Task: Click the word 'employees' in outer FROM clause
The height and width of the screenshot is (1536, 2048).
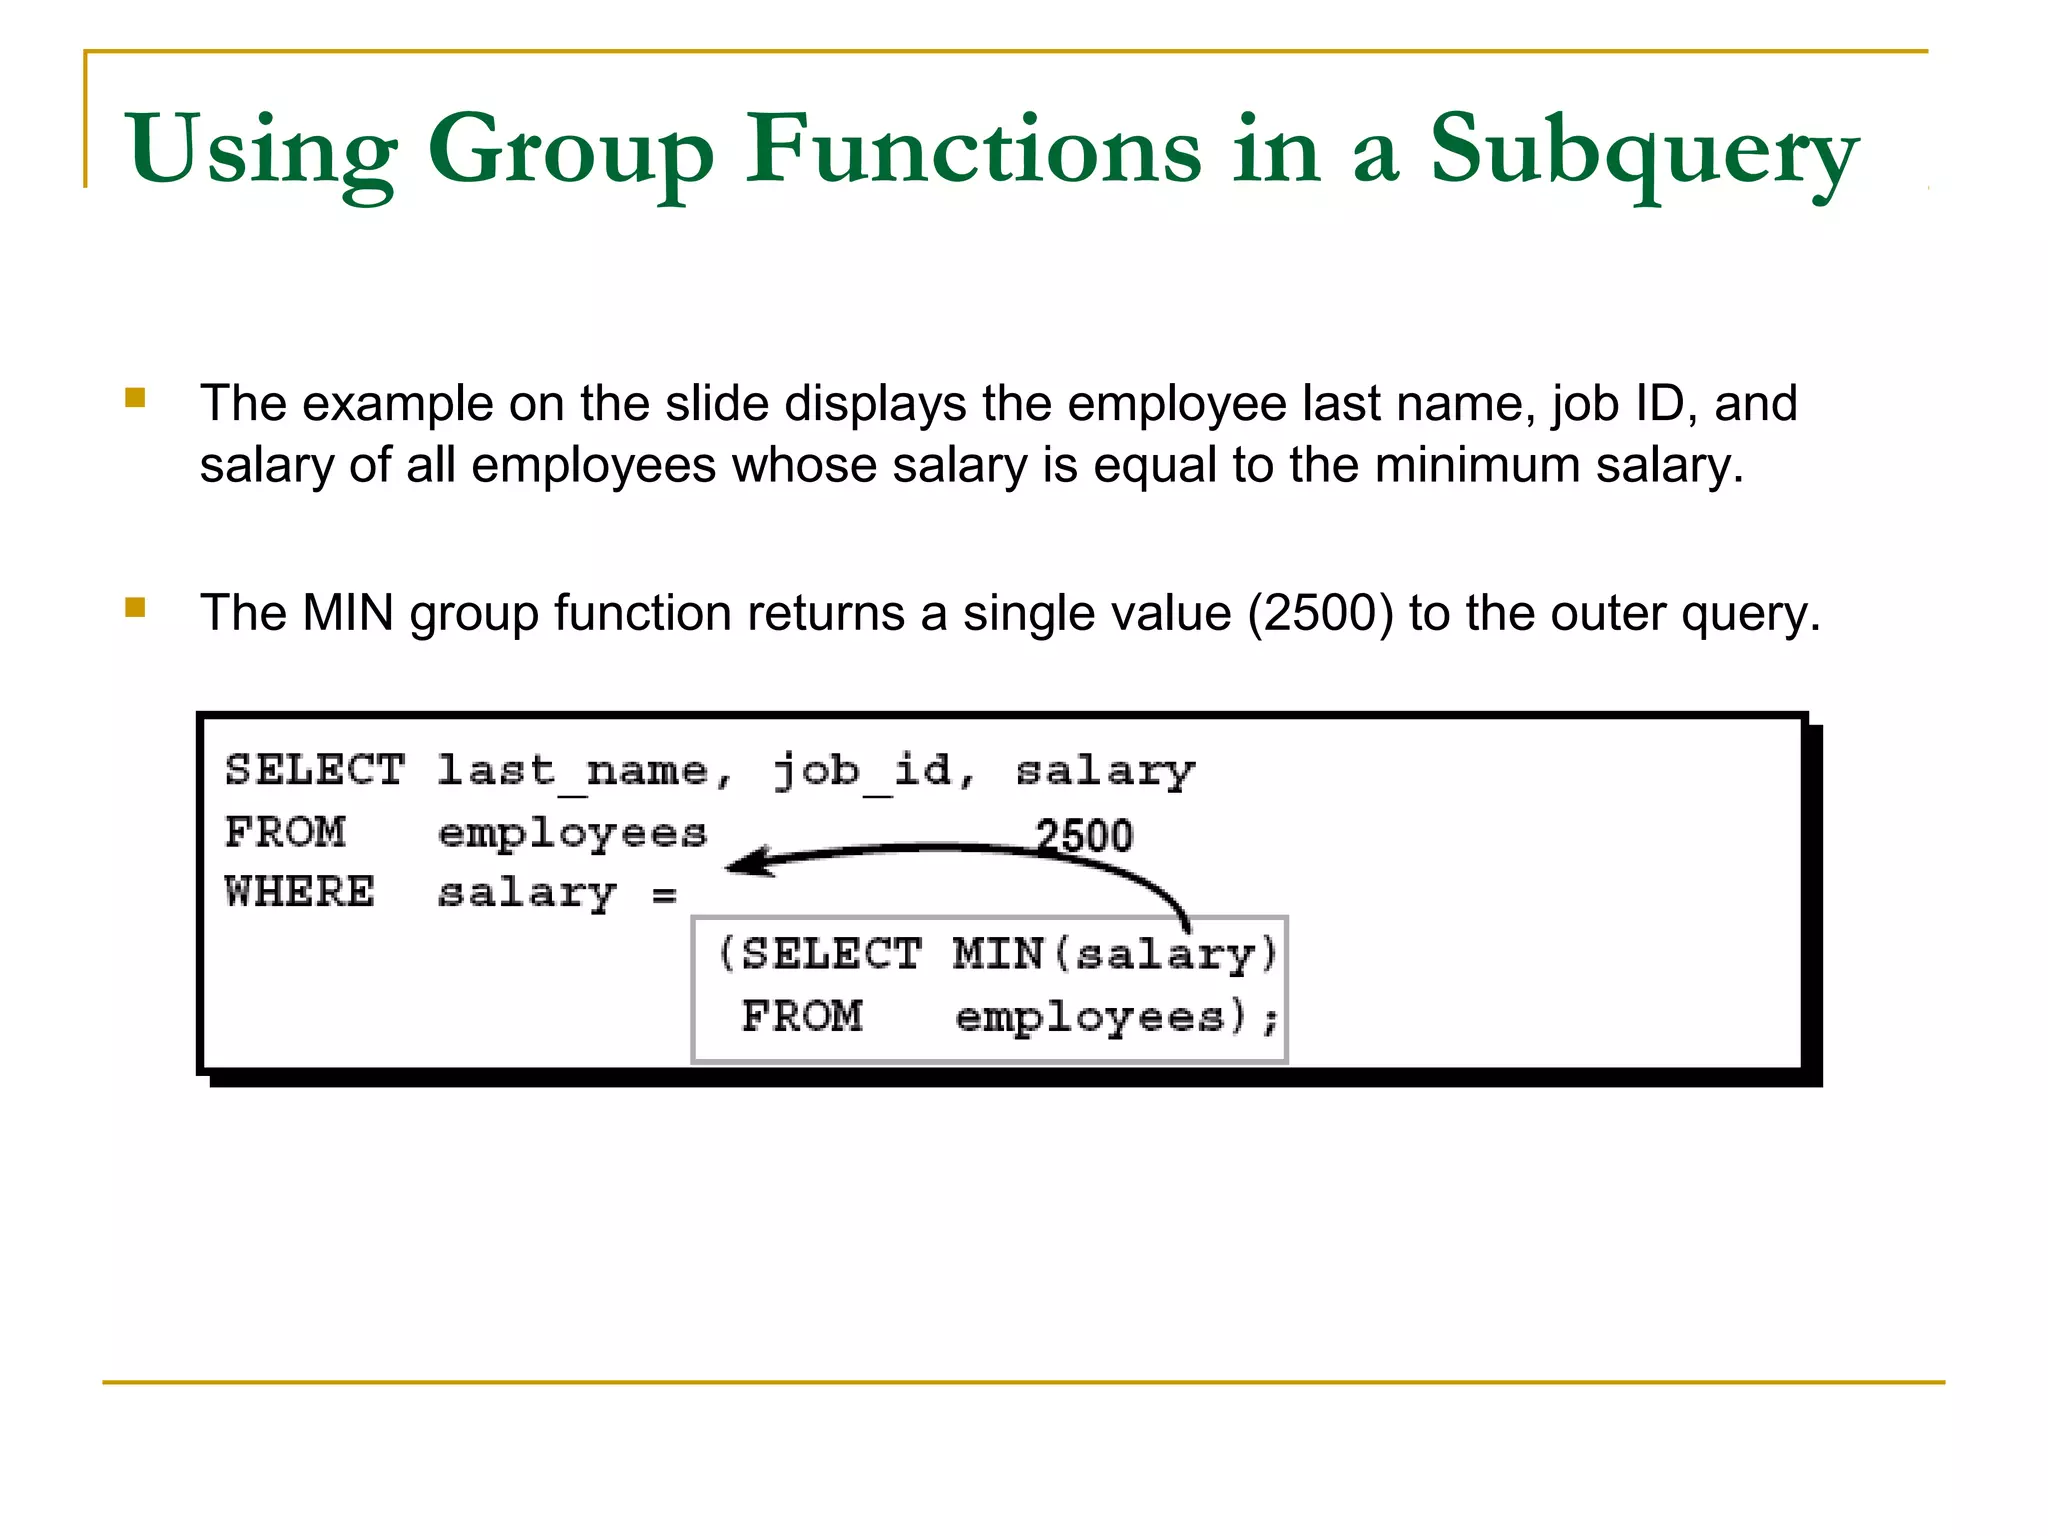Action: pyautogui.click(x=572, y=833)
